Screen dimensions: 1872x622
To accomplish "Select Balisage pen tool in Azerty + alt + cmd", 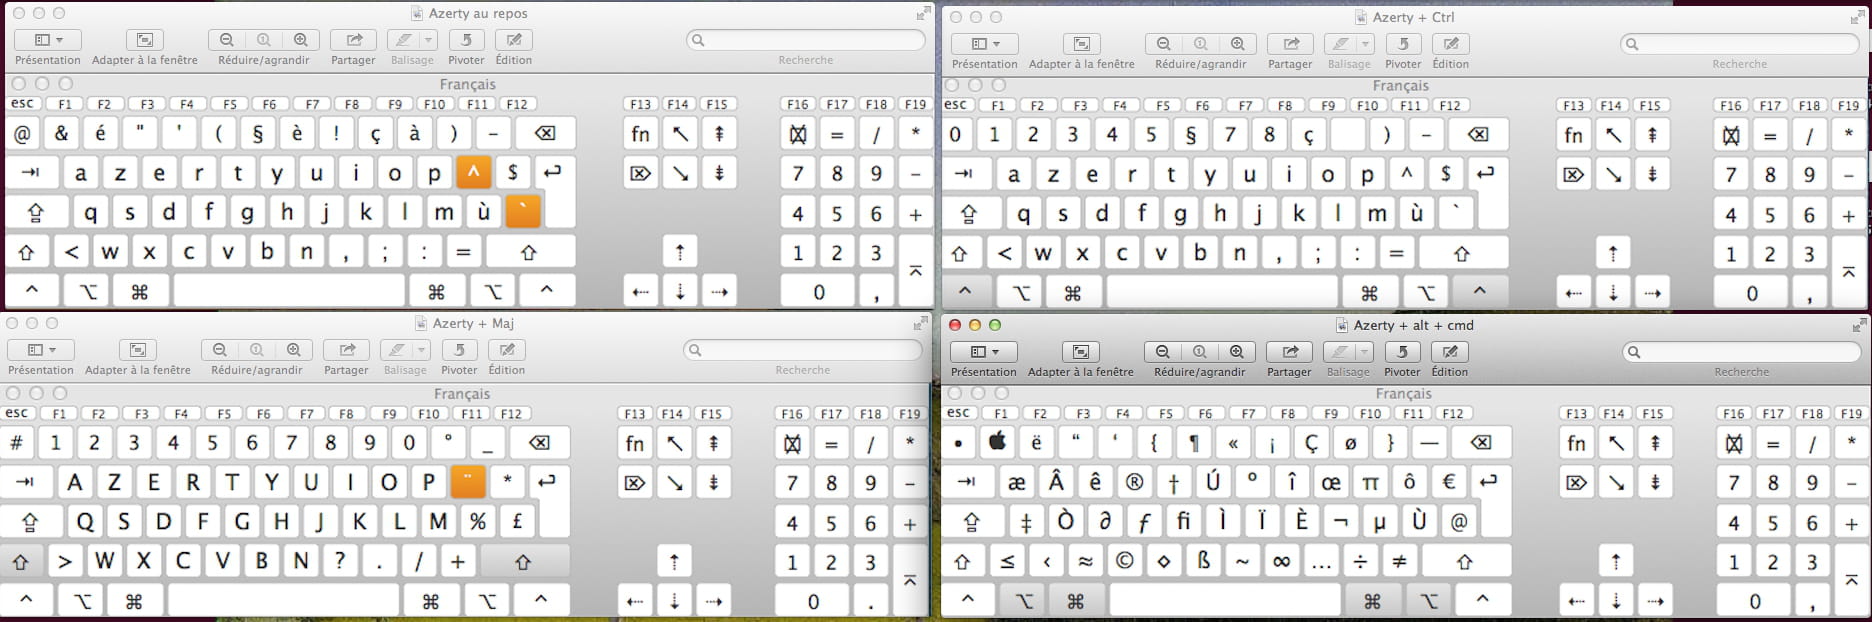I will [1340, 352].
